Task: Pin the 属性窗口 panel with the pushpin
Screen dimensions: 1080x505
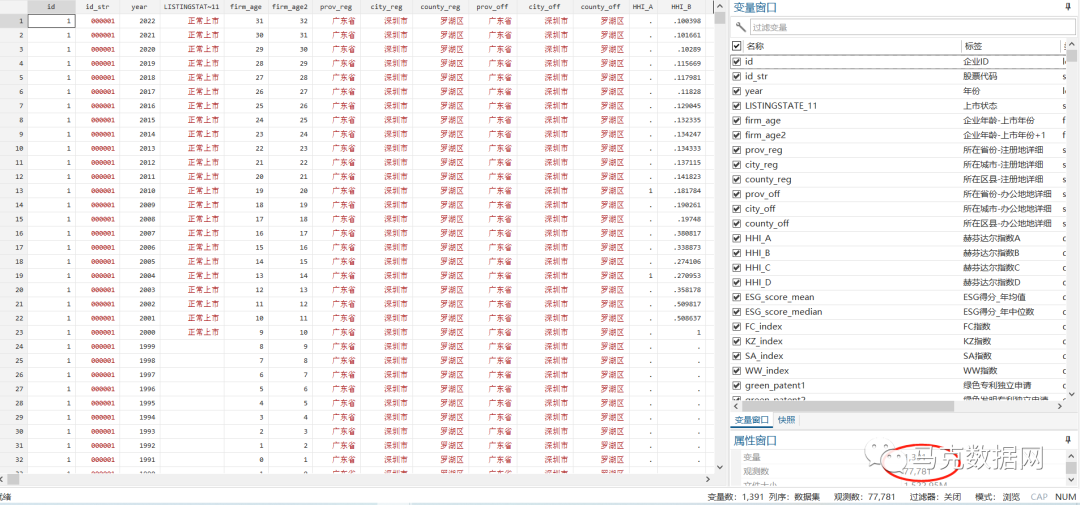Action: [1068, 440]
